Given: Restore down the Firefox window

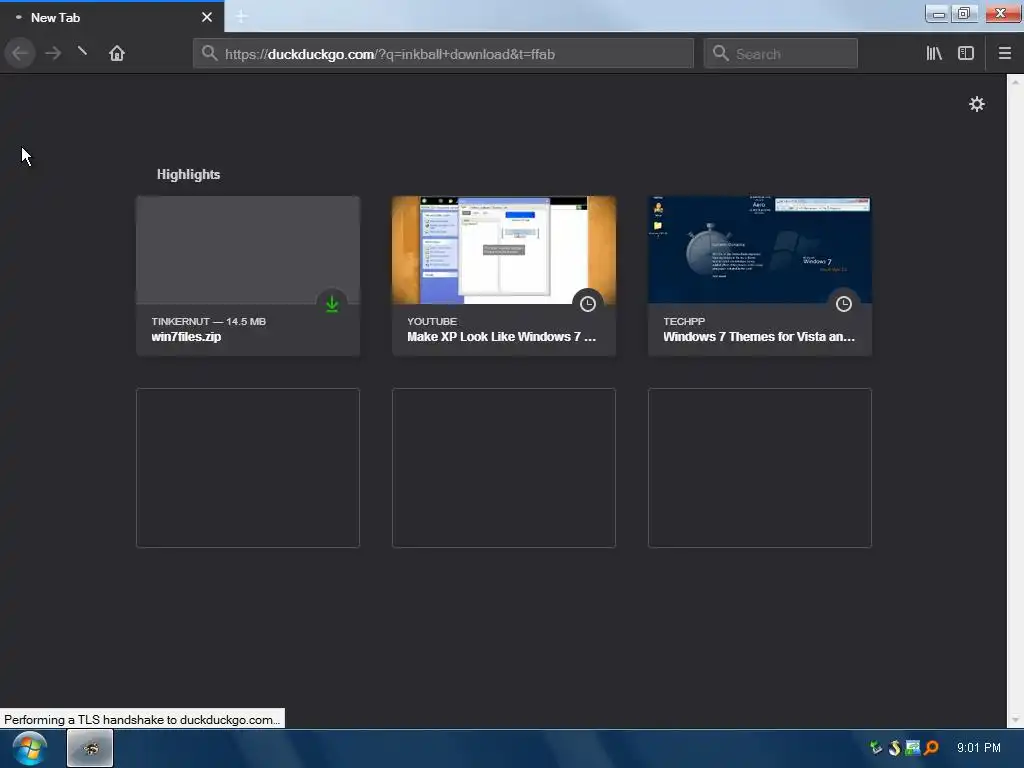Looking at the screenshot, I should pos(964,14).
